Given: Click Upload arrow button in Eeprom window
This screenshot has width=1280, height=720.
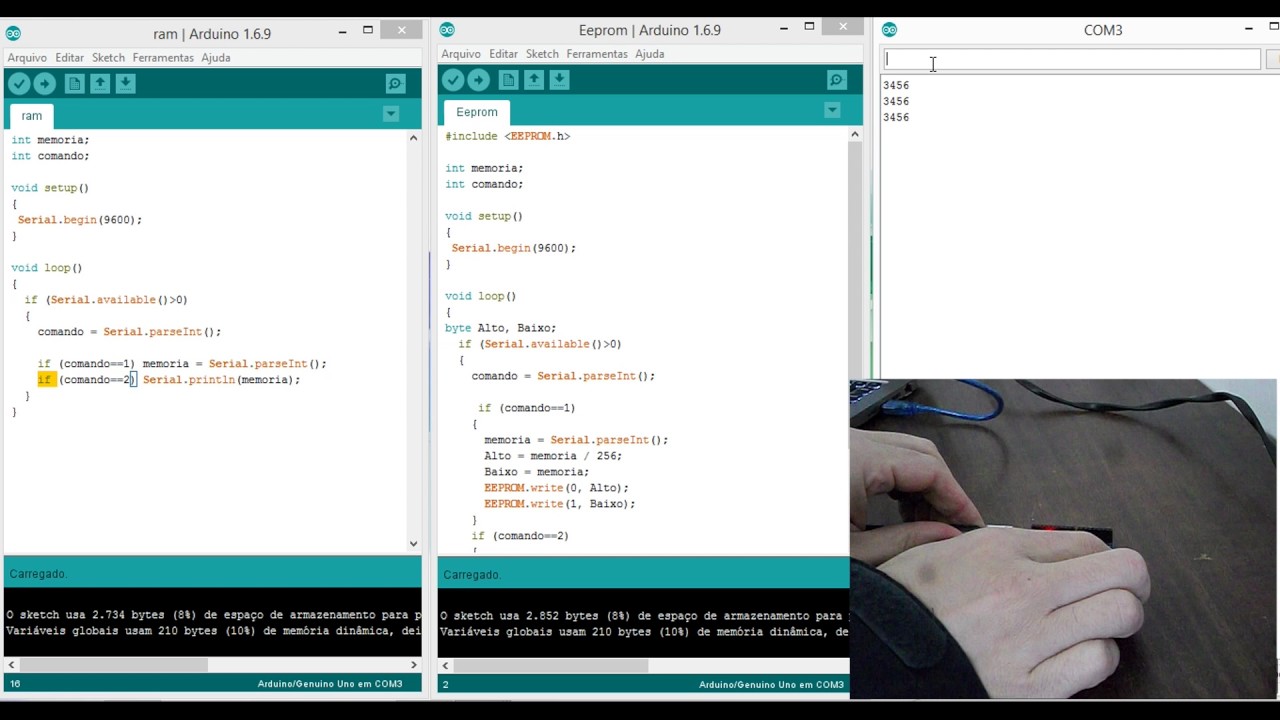Looking at the screenshot, I should coord(479,80).
